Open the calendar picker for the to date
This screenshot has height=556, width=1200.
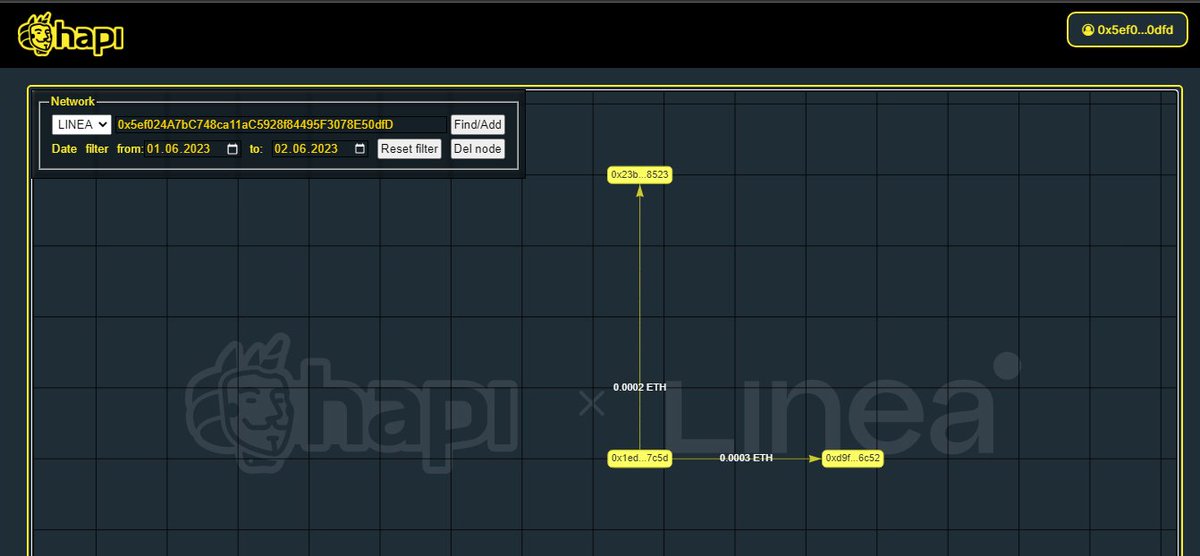(x=360, y=149)
